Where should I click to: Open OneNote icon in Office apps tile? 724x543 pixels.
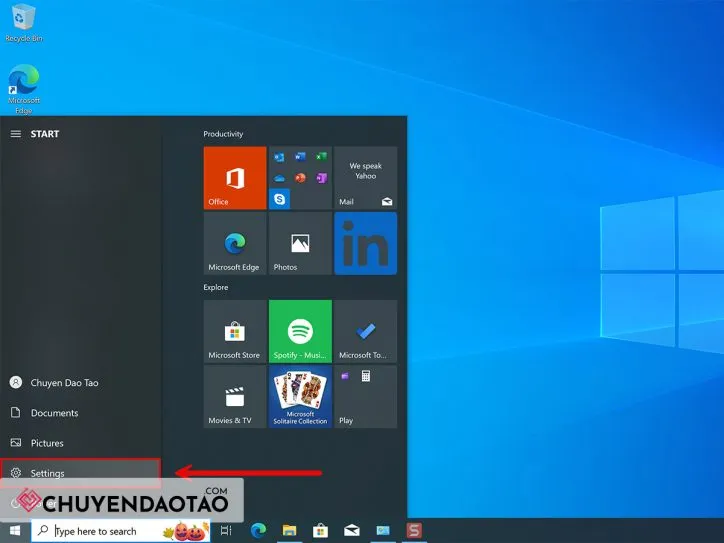321,178
